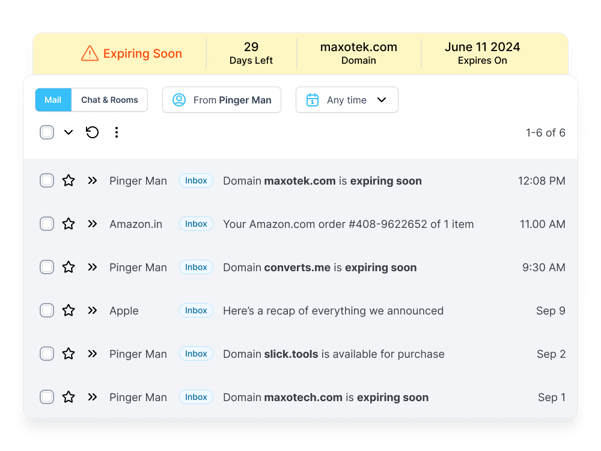Click importance marker on Amazon.in email
Image resolution: width=601 pixels, height=451 pixels.
tap(92, 224)
